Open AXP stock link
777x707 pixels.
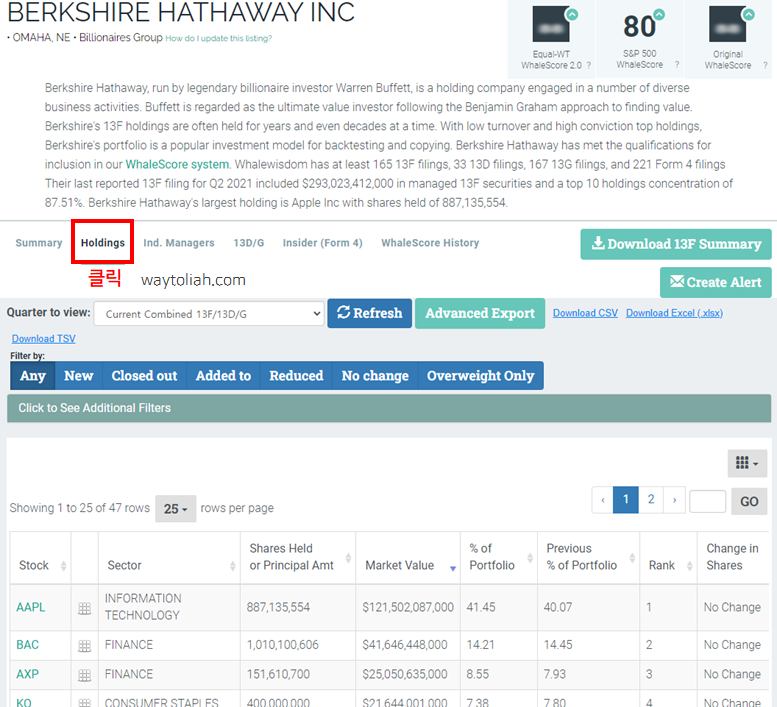pos(27,674)
